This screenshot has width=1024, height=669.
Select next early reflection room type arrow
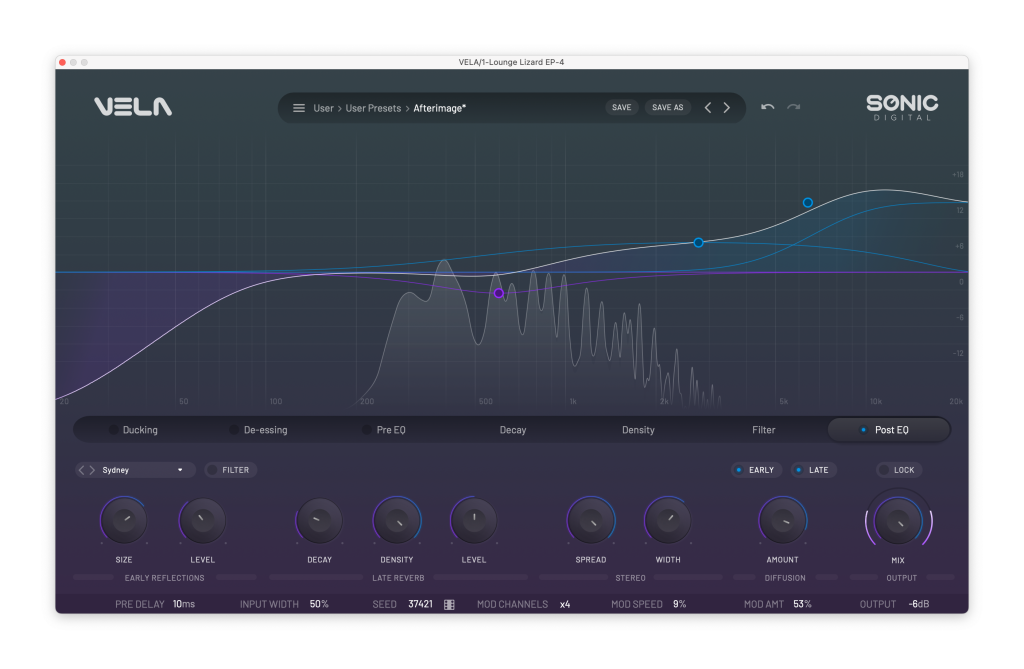point(93,470)
